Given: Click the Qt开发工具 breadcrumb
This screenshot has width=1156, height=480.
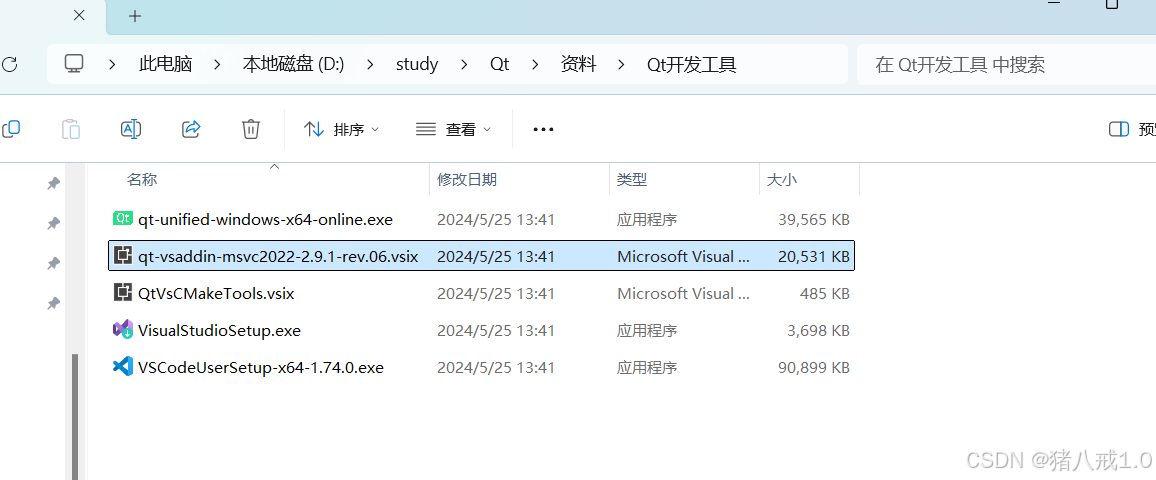Looking at the screenshot, I should click(692, 65).
